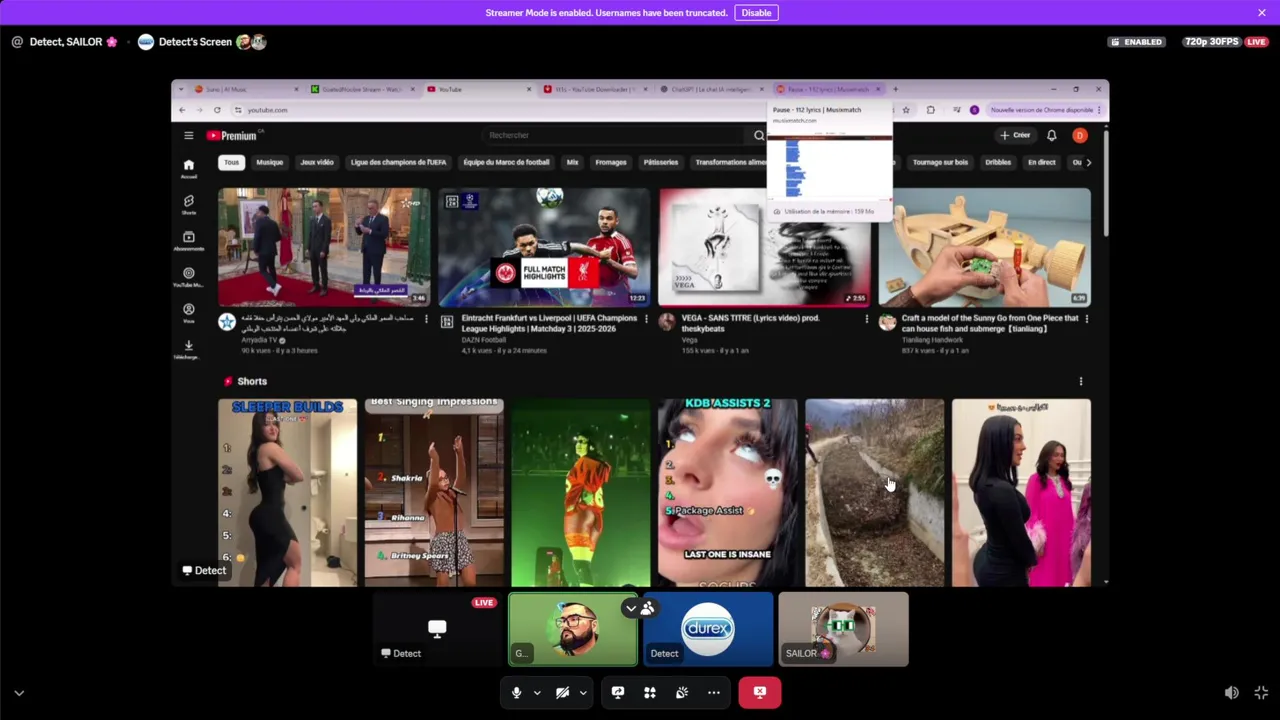
Task: Open the KDB ASSISTS 2 short thumbnail
Action: 727,492
